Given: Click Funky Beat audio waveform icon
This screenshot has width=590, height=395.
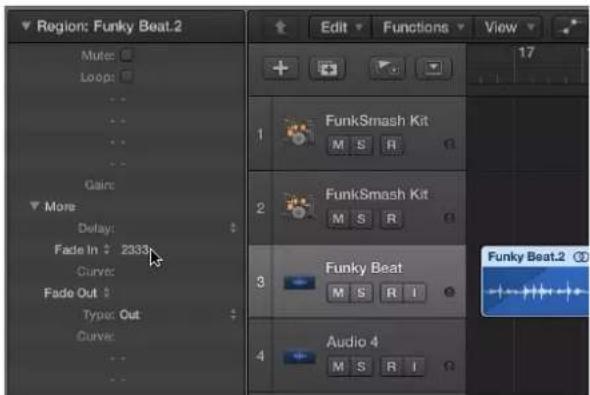Looking at the screenshot, I should 300,283.
